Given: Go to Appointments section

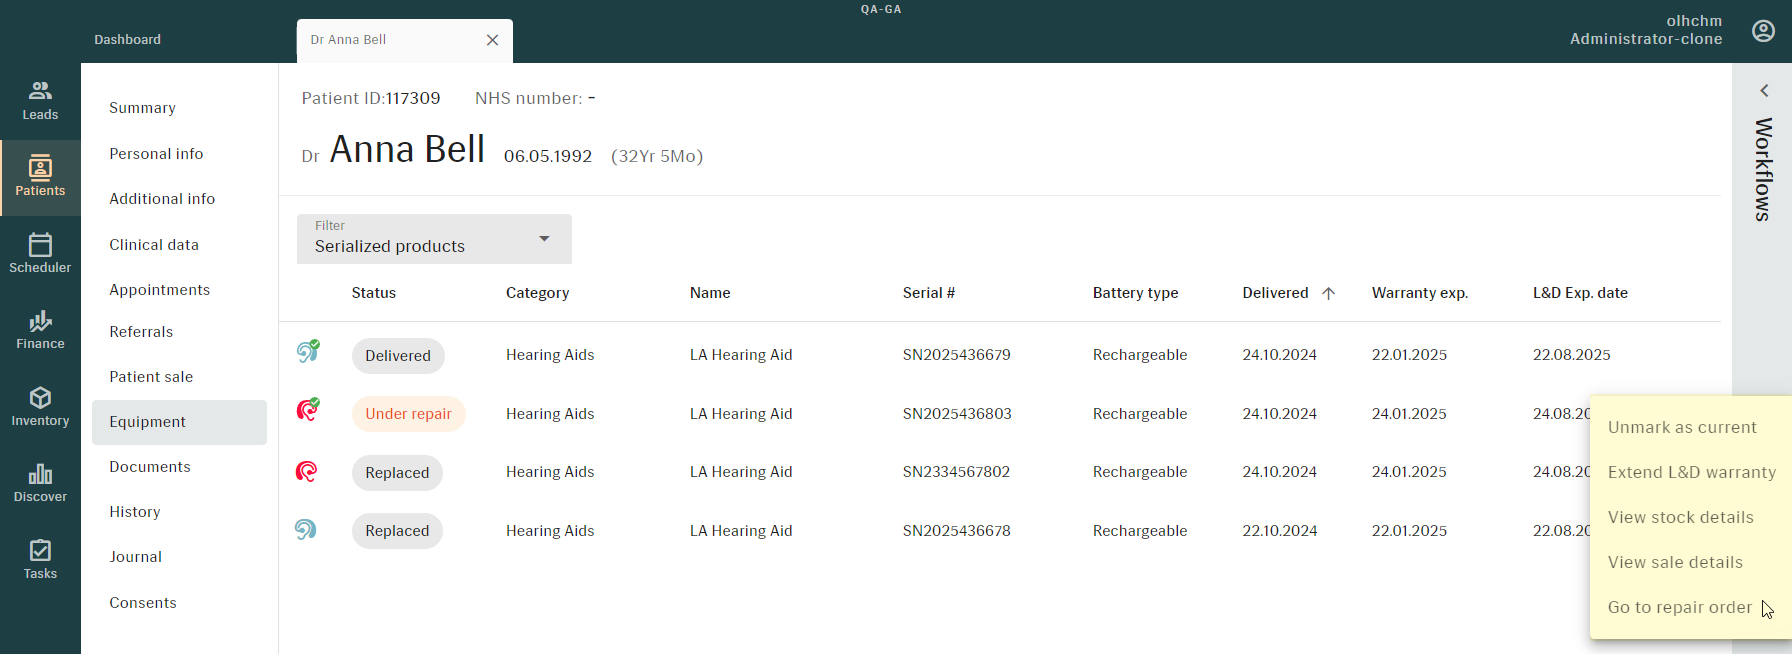Looking at the screenshot, I should click(x=159, y=290).
